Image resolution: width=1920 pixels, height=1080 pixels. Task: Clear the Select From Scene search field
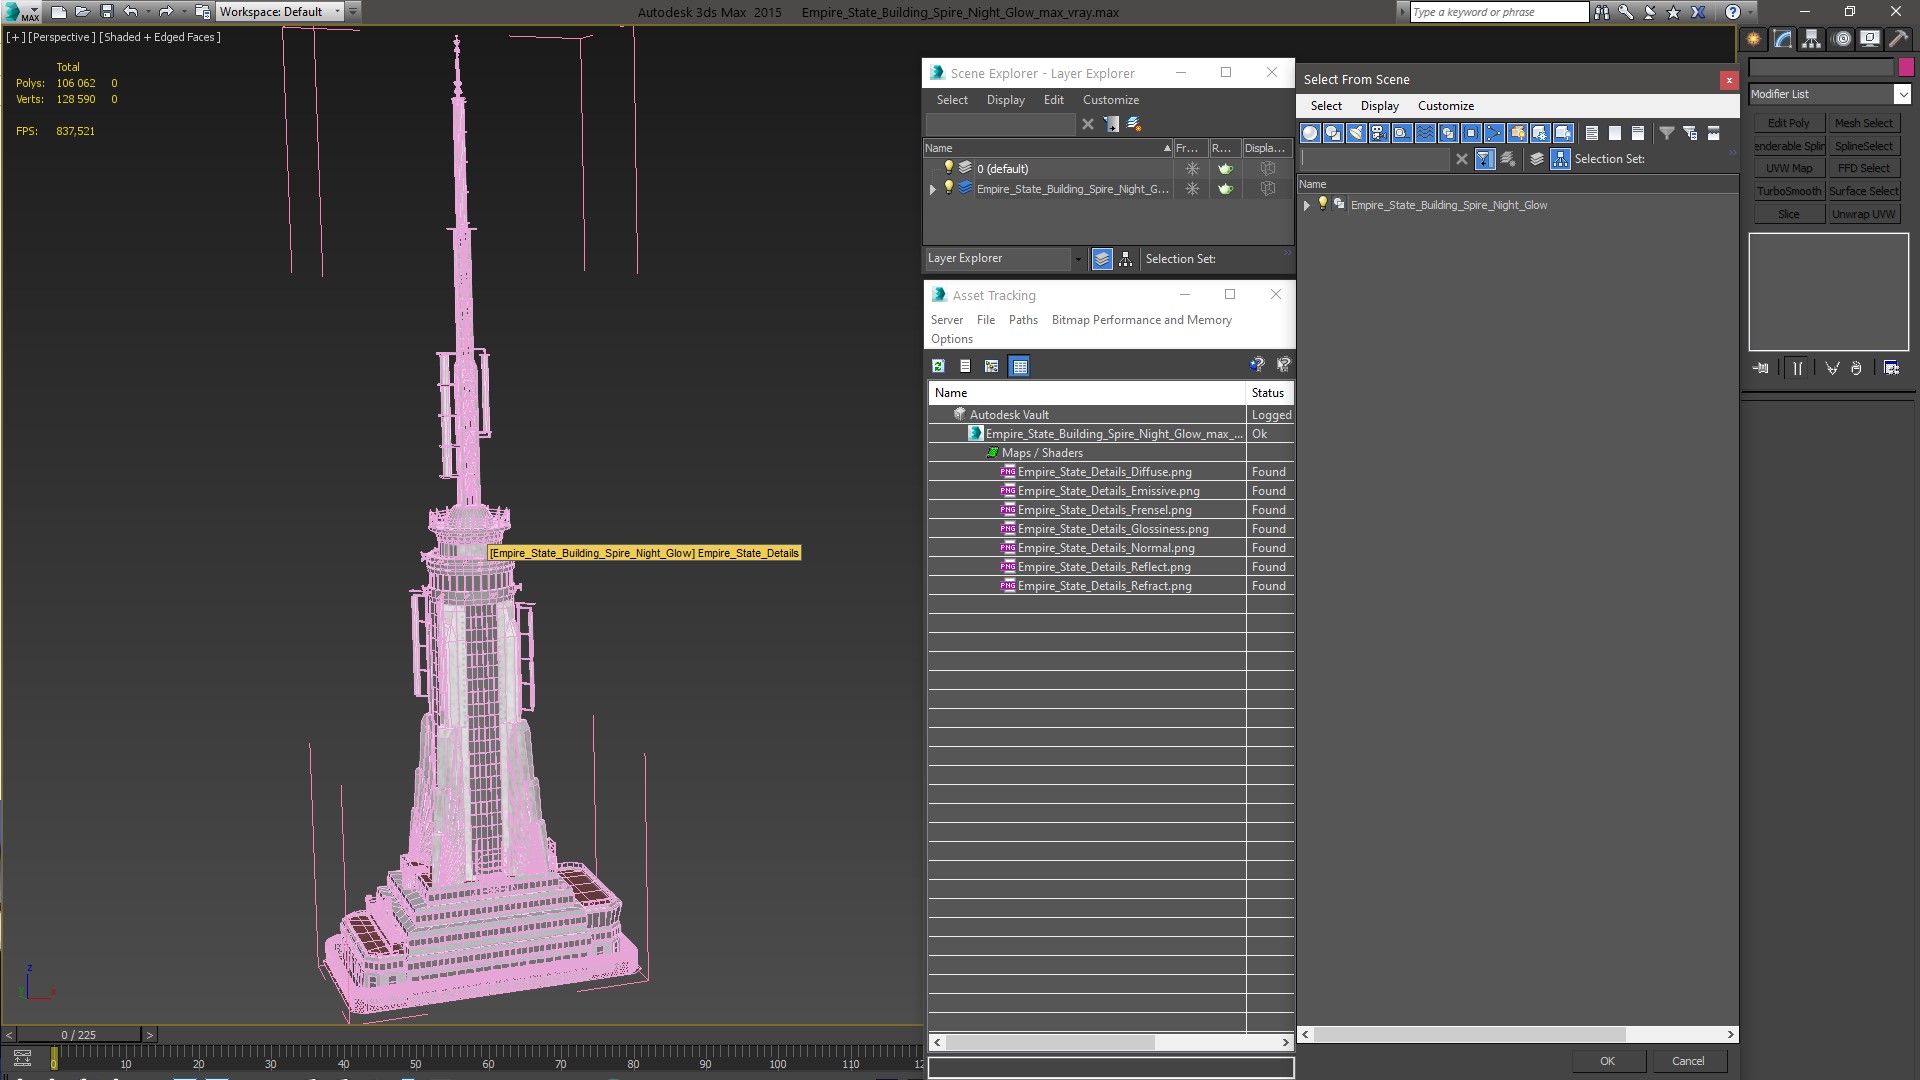pyautogui.click(x=1461, y=159)
